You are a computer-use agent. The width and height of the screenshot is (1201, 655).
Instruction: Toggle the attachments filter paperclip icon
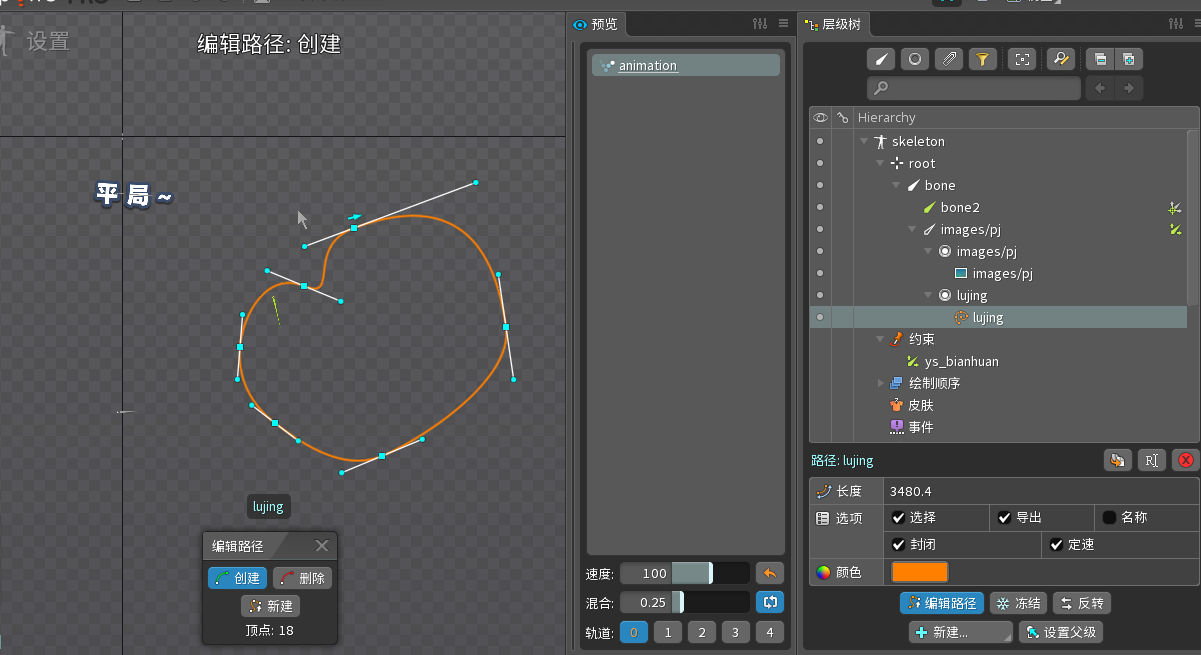[949, 59]
